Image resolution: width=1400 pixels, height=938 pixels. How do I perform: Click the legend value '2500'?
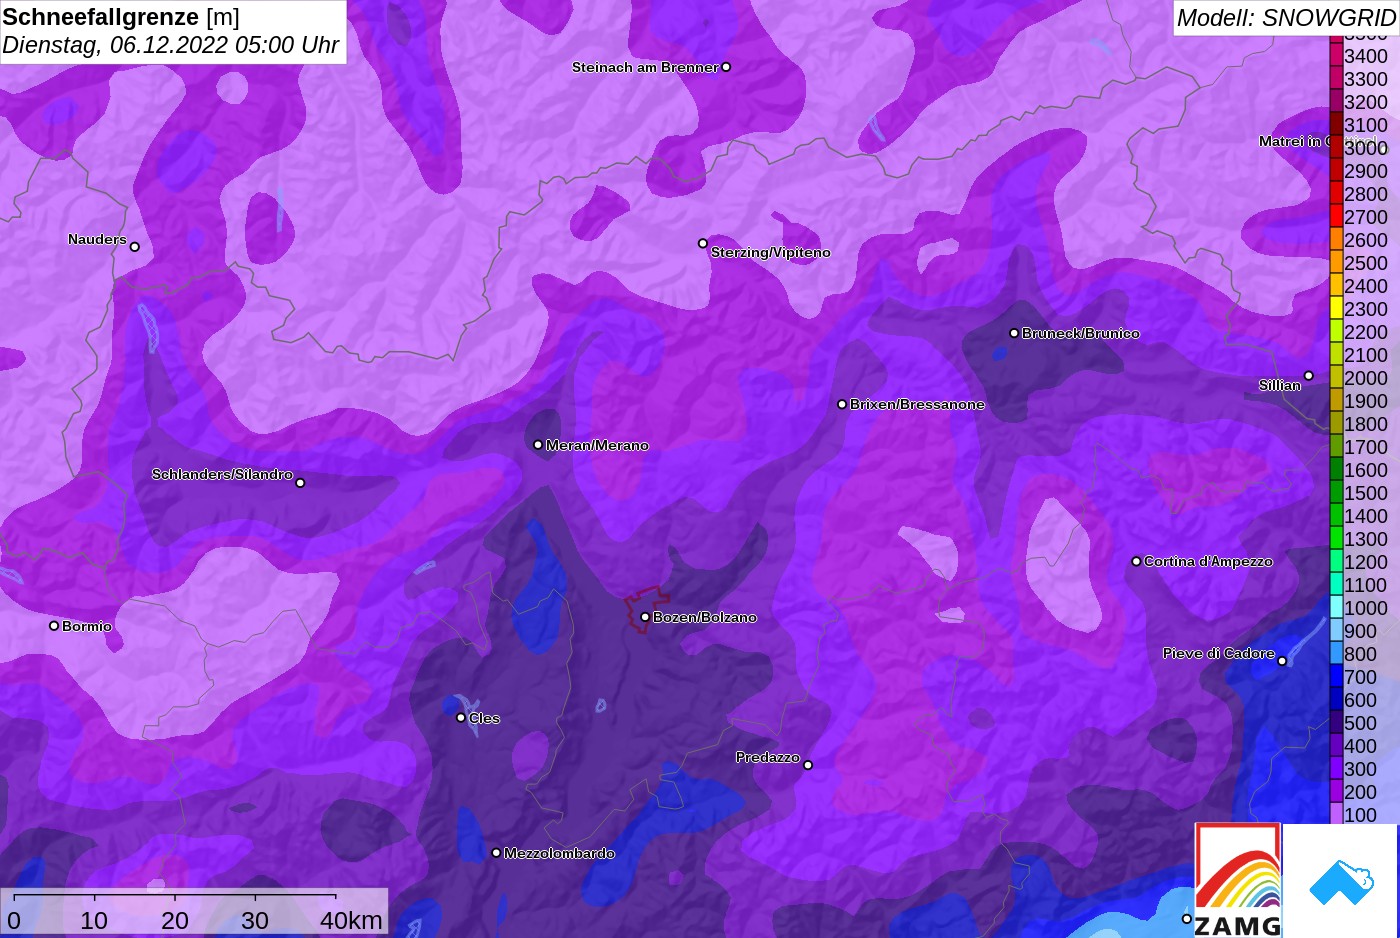click(1366, 263)
